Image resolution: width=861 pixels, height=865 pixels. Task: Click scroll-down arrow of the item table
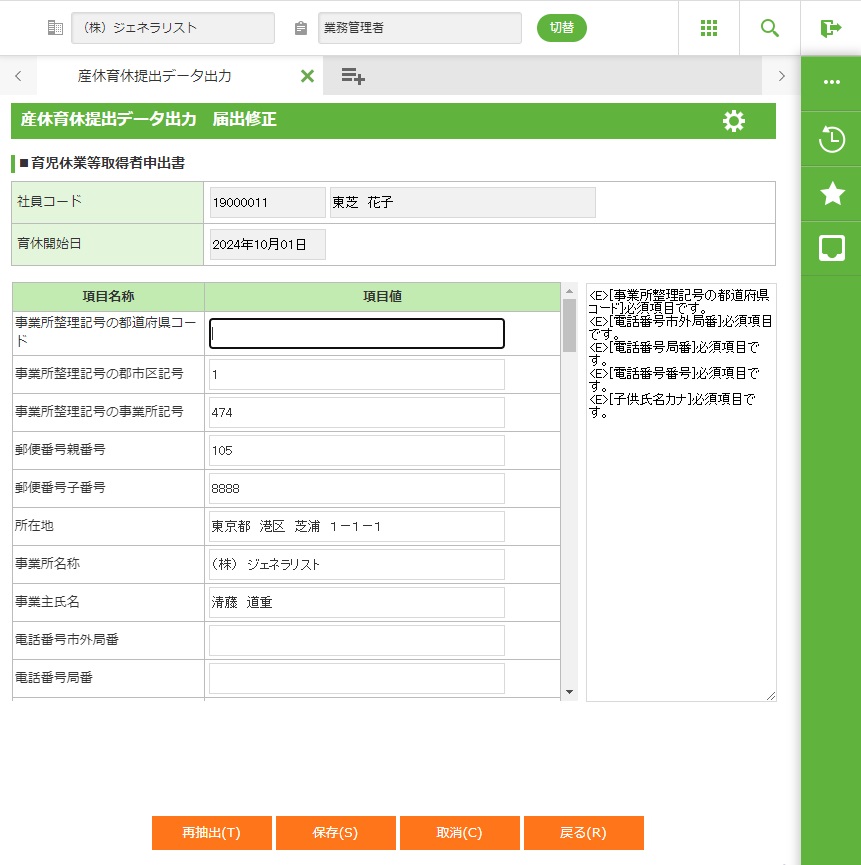569,691
